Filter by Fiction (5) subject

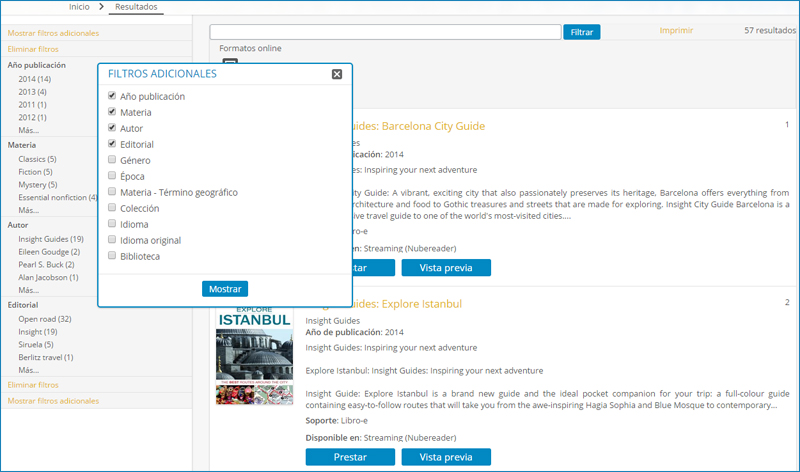(35, 172)
